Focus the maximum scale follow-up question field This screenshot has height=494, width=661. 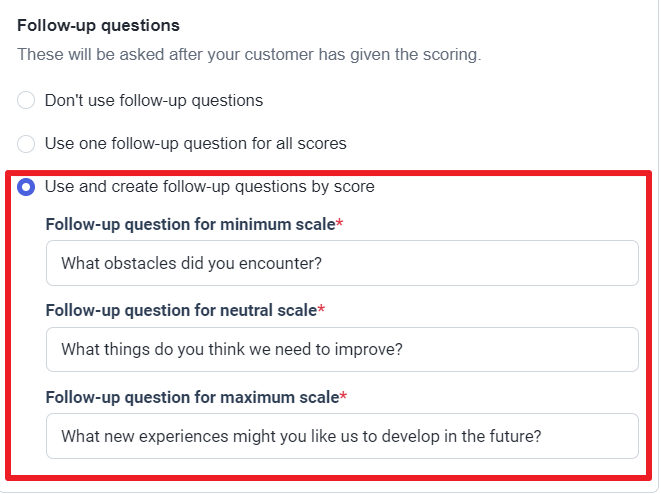(342, 436)
